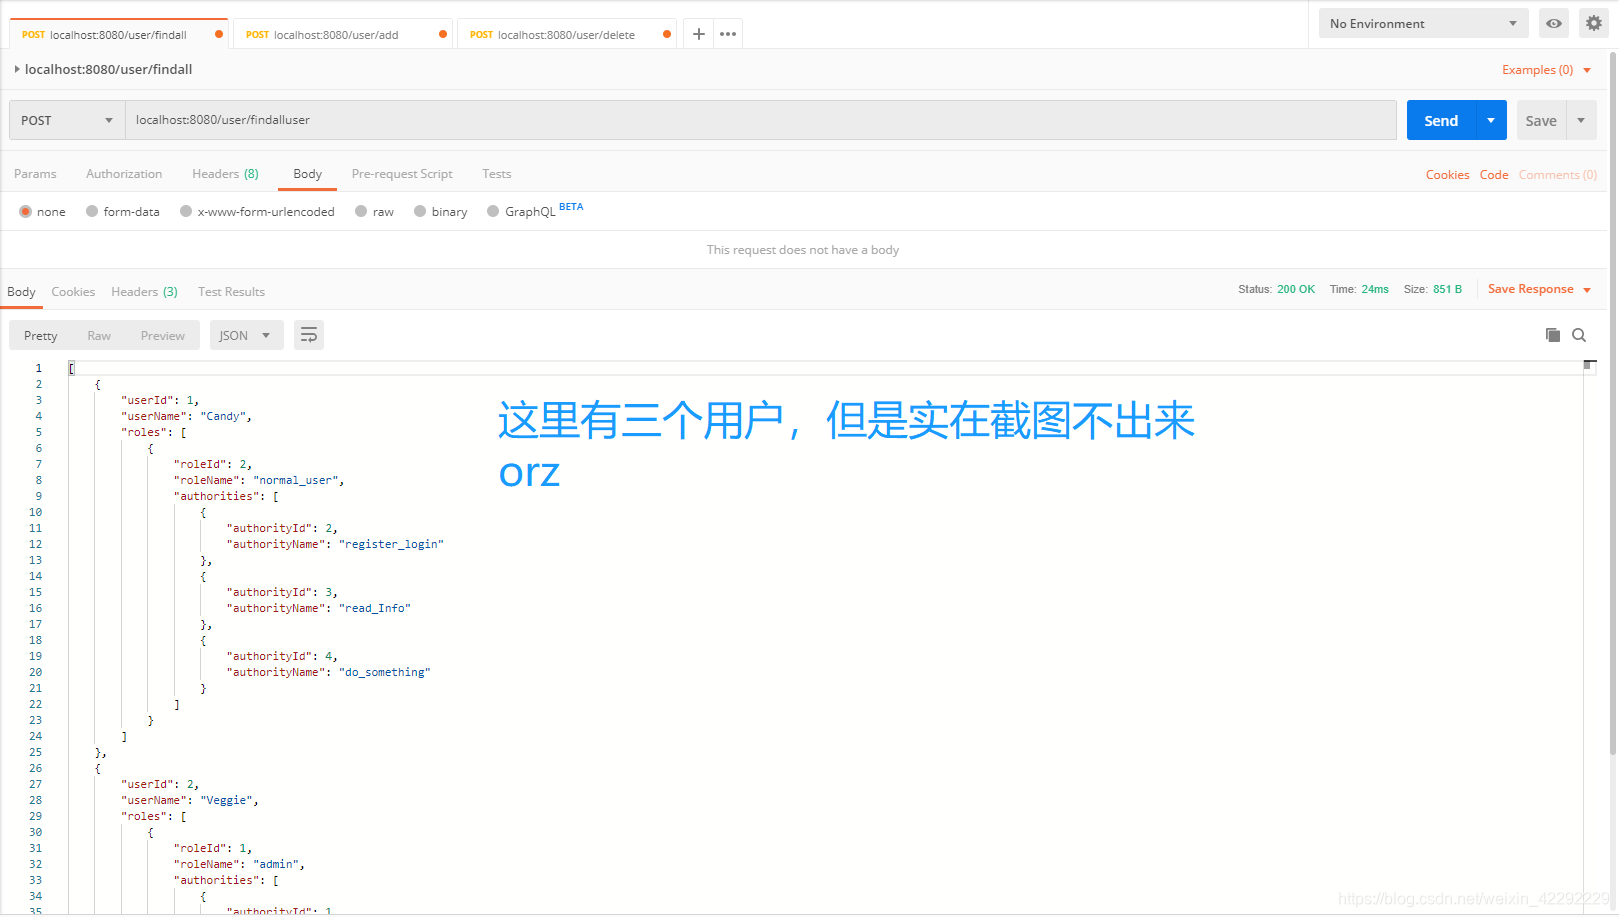Click JSON value "Veggie"
Image resolution: width=1619 pixels, height=917 pixels.
click(226, 800)
